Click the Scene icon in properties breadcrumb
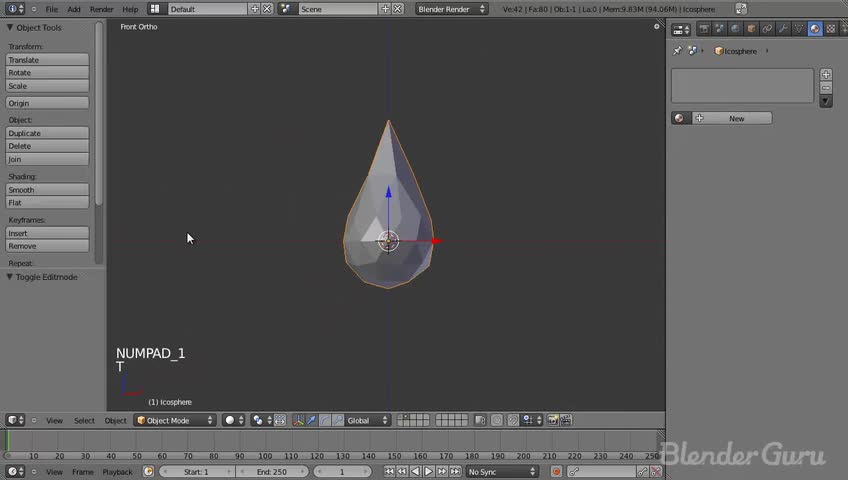Viewport: 848px width, 480px height. (692, 51)
